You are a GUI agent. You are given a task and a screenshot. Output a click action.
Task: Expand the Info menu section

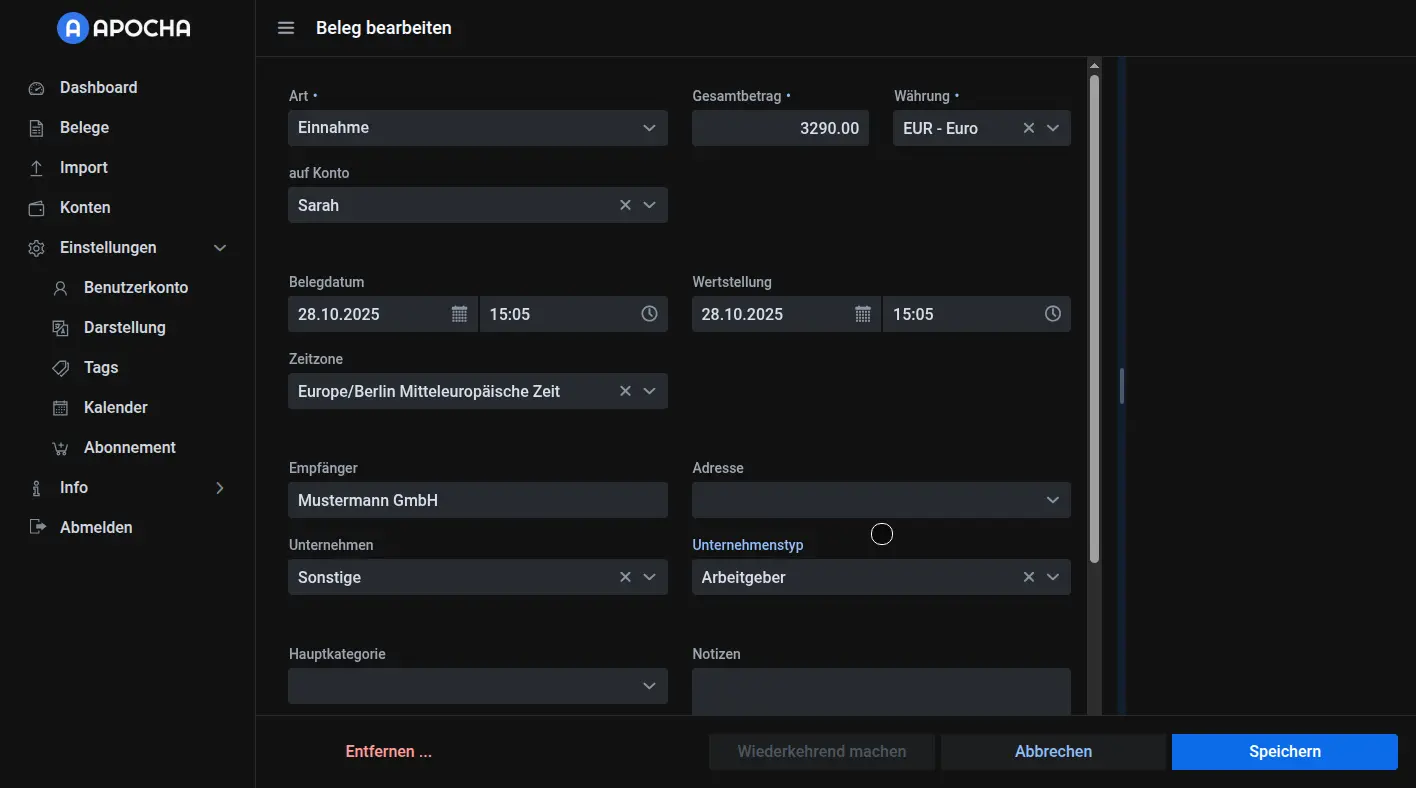coord(220,488)
